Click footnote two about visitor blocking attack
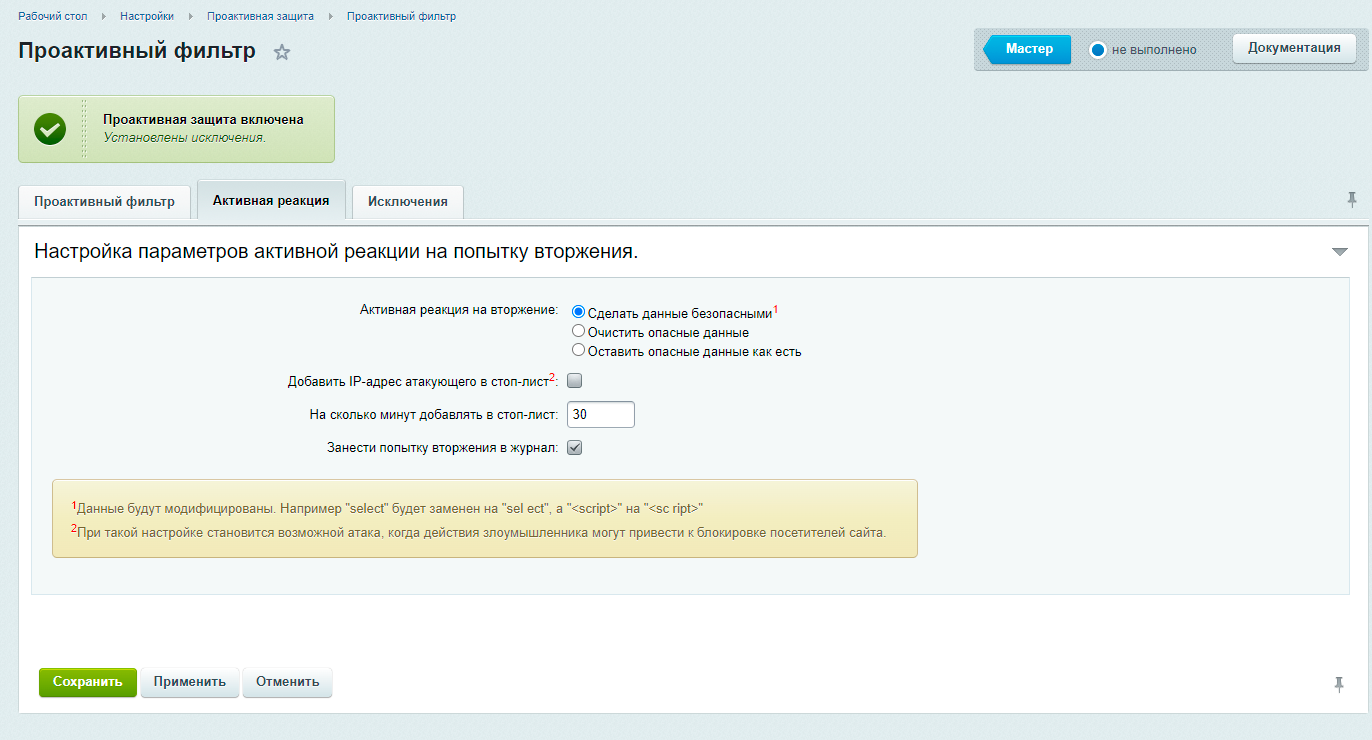The width and height of the screenshot is (1372, 740). point(478,531)
